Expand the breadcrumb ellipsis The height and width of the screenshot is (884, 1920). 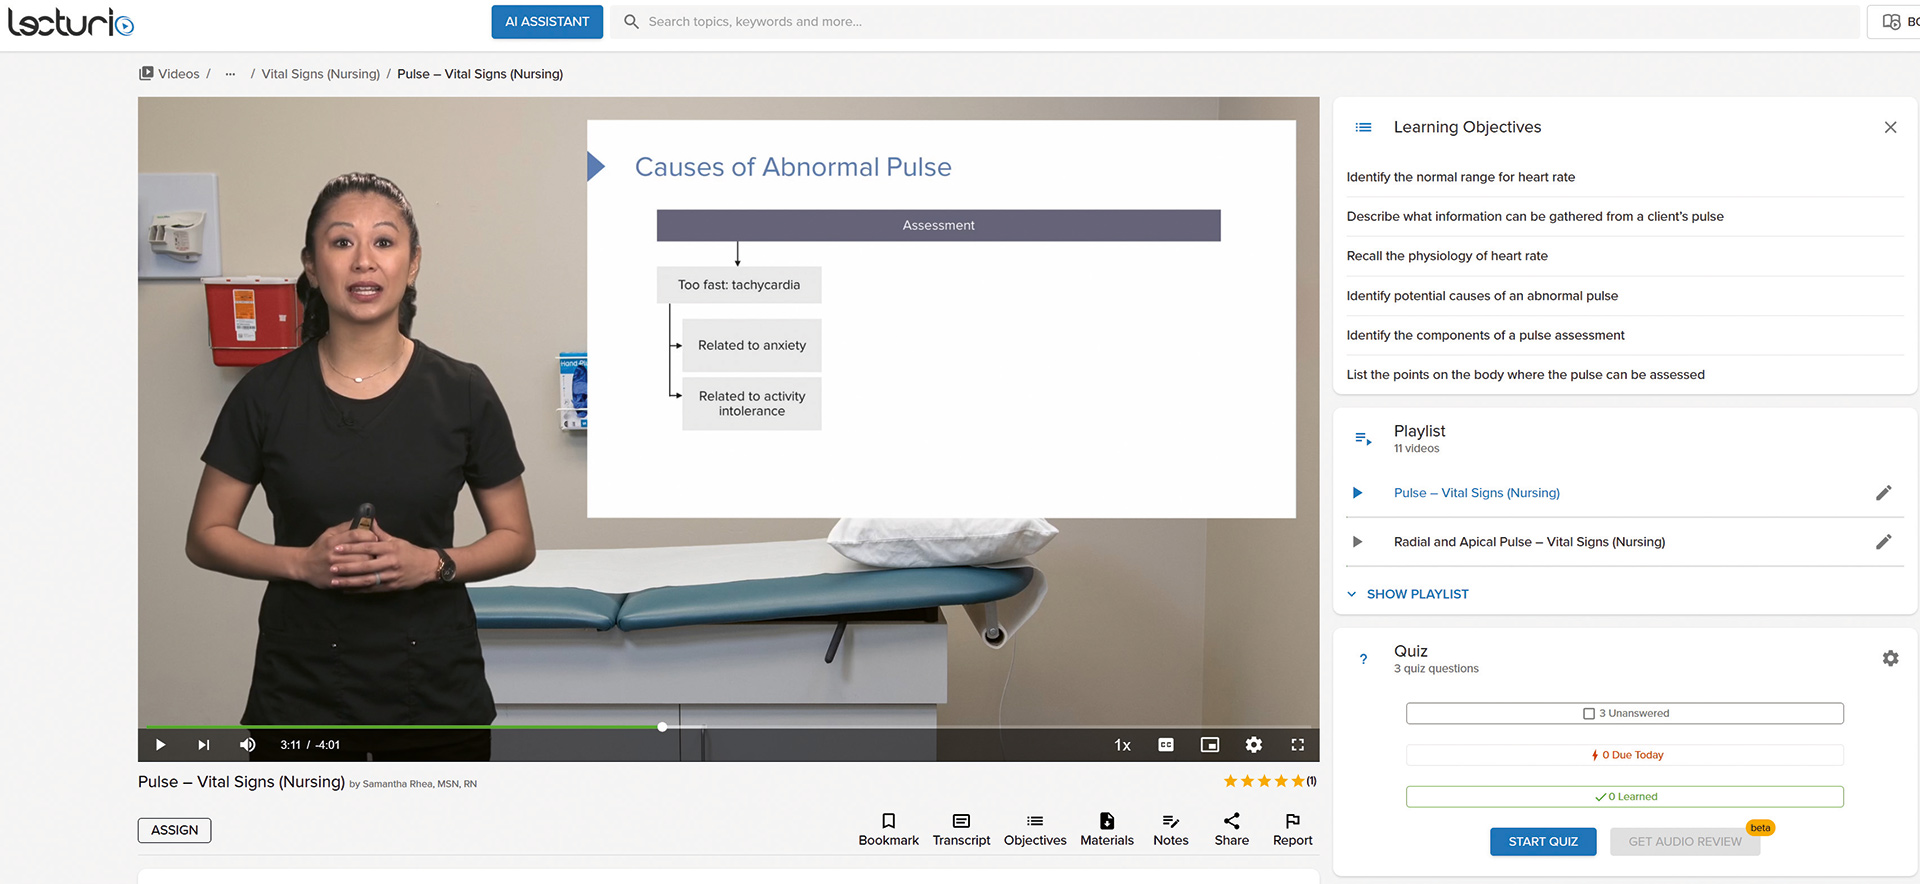pyautogui.click(x=230, y=74)
